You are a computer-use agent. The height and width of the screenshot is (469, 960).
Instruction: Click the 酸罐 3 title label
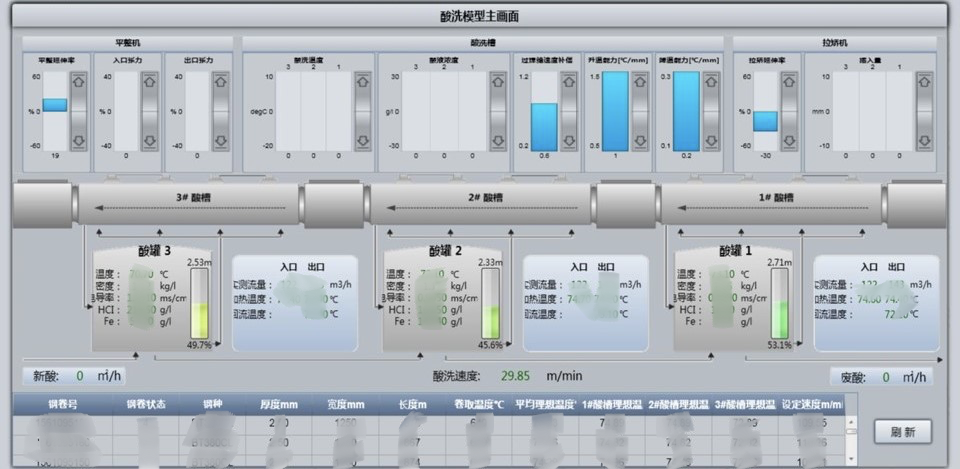(154, 250)
